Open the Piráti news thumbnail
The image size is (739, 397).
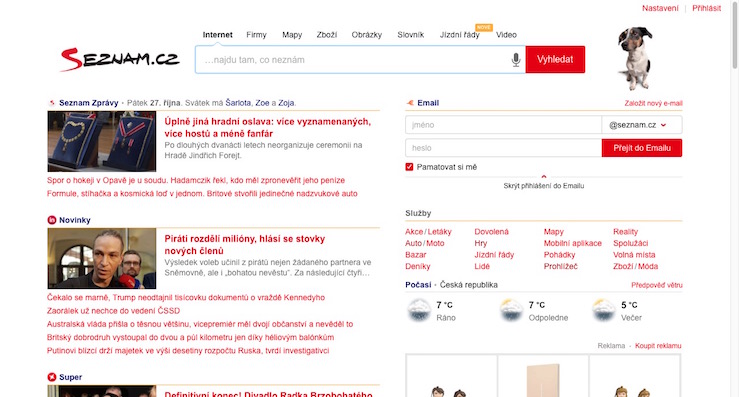[x=102, y=258]
